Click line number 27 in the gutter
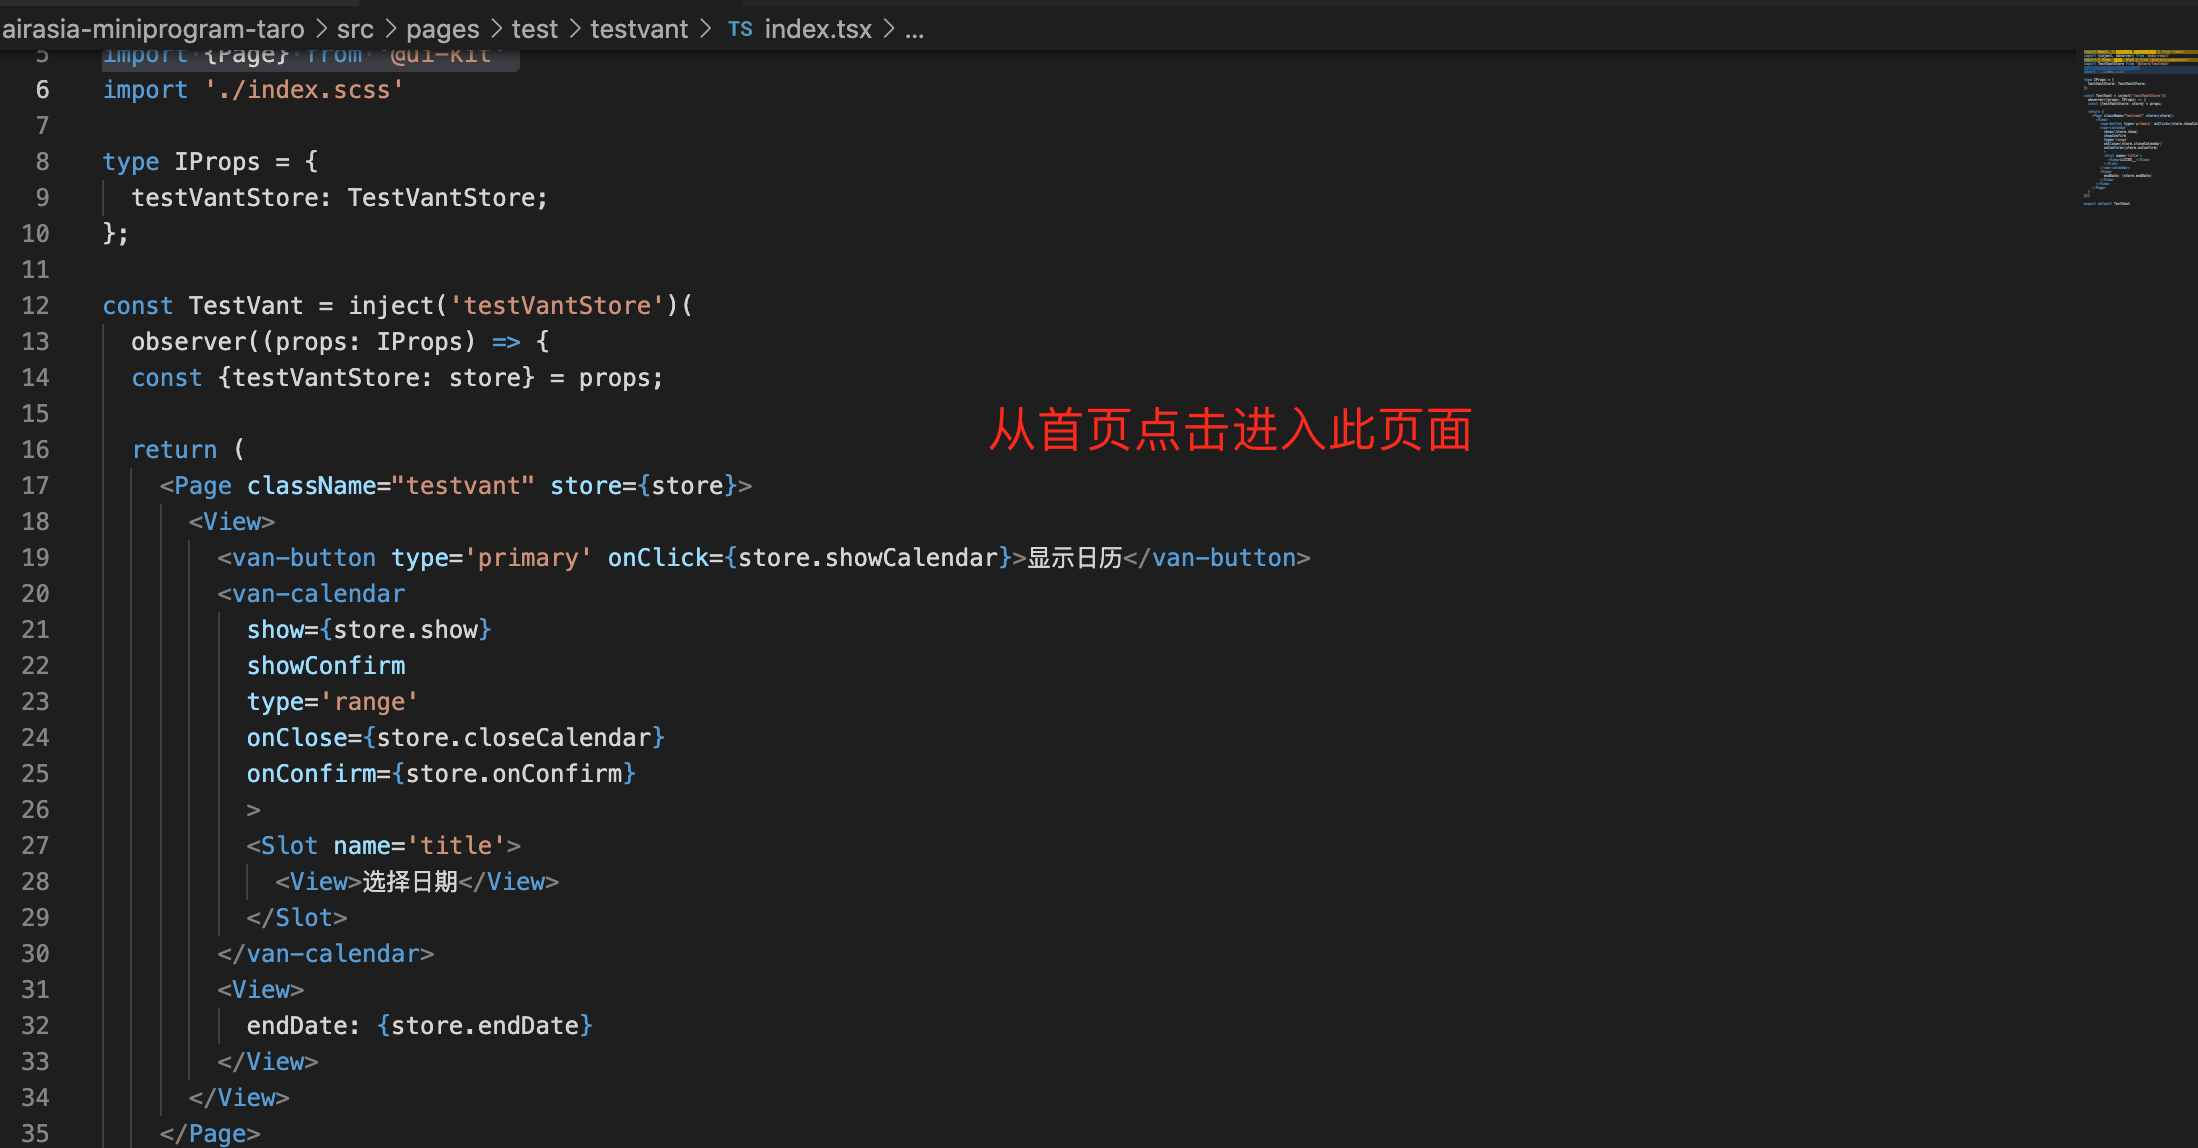 tap(35, 846)
